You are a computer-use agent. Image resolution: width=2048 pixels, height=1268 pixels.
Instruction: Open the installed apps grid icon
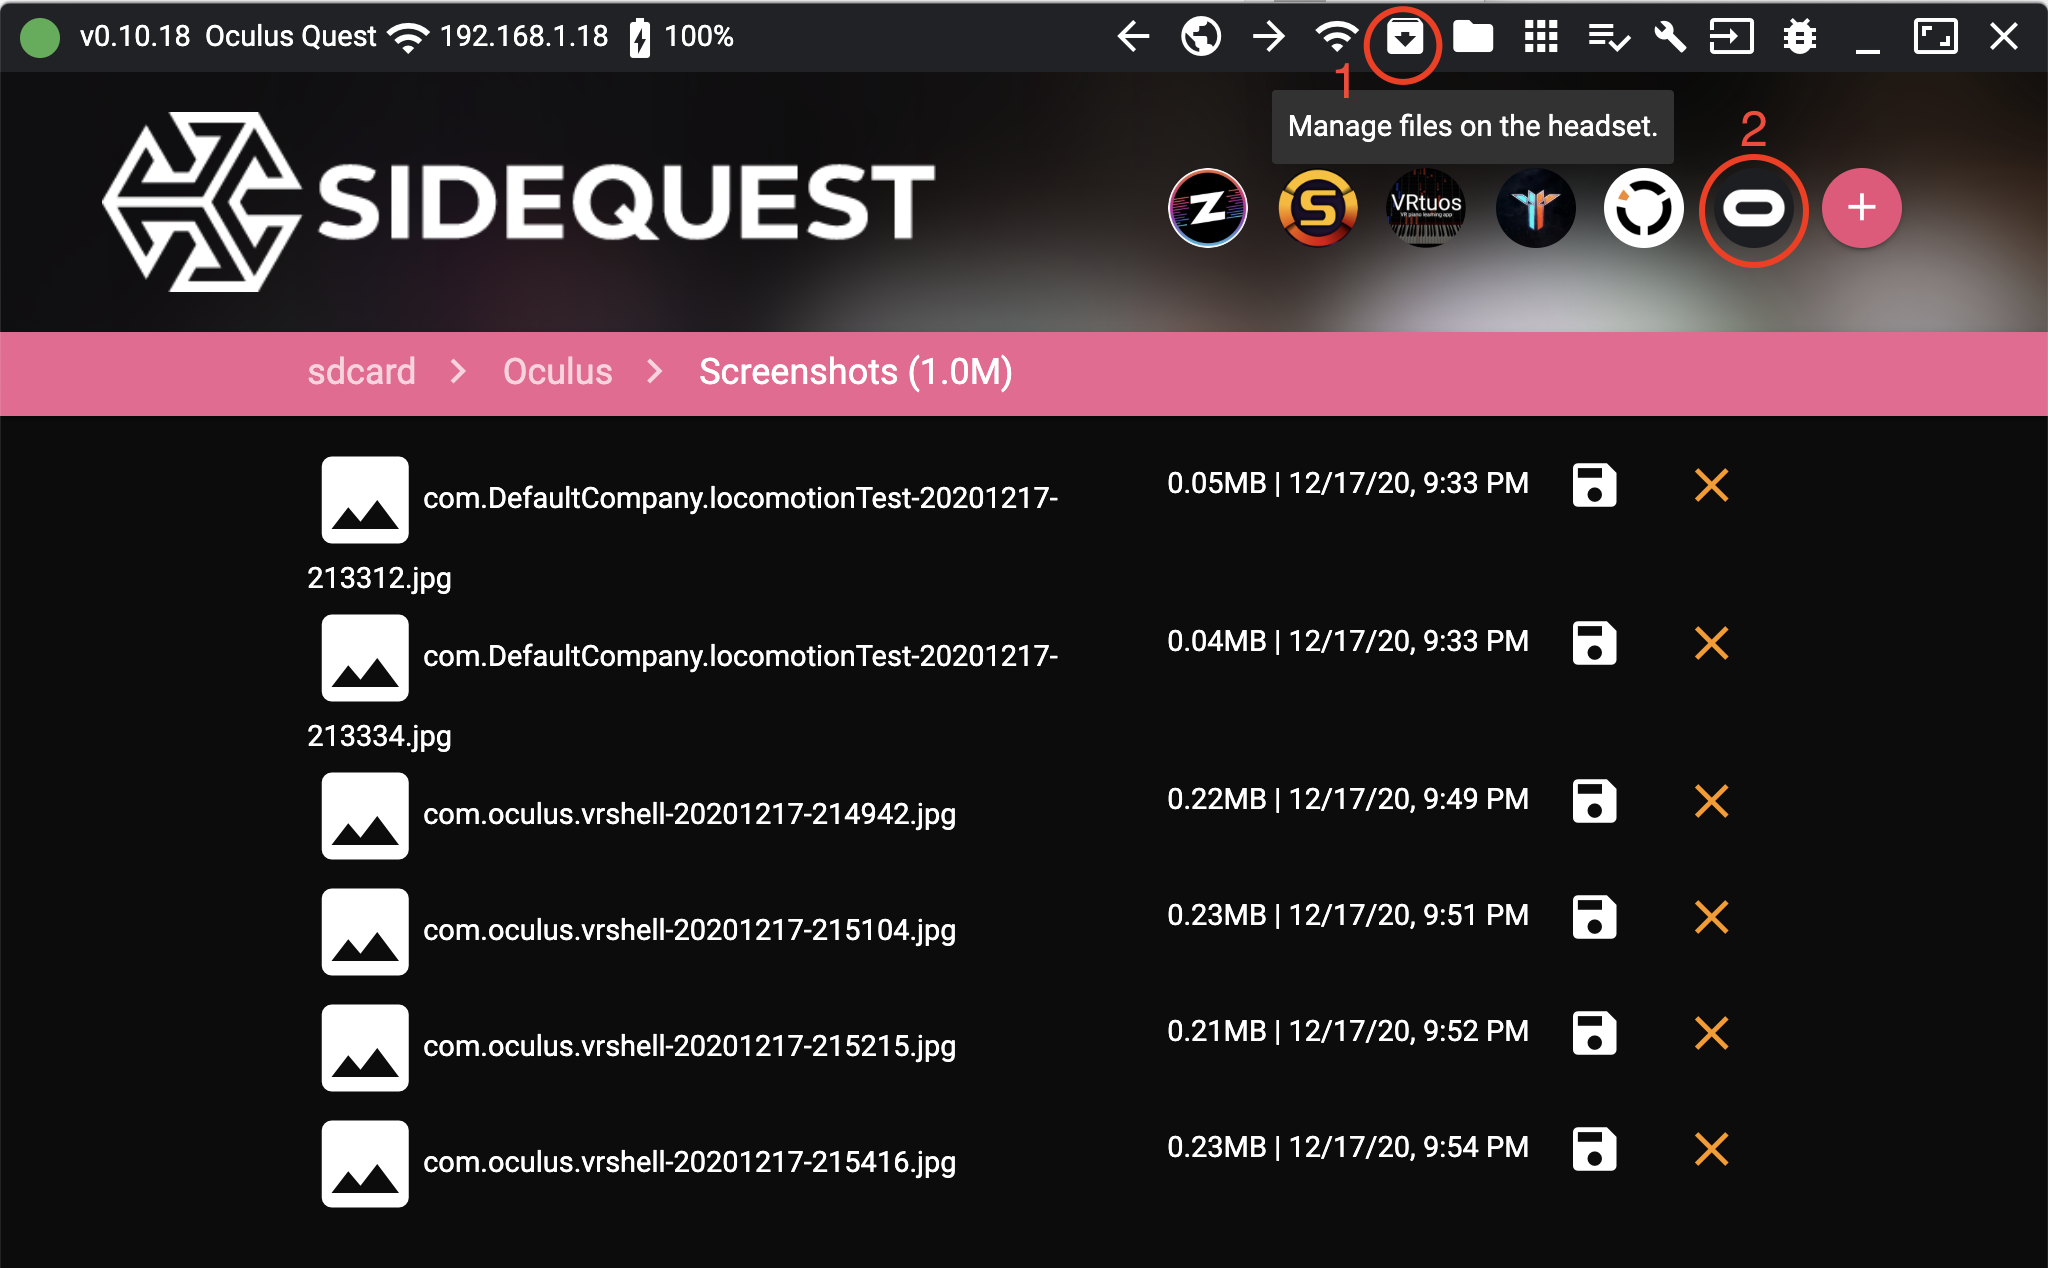pos(1541,37)
